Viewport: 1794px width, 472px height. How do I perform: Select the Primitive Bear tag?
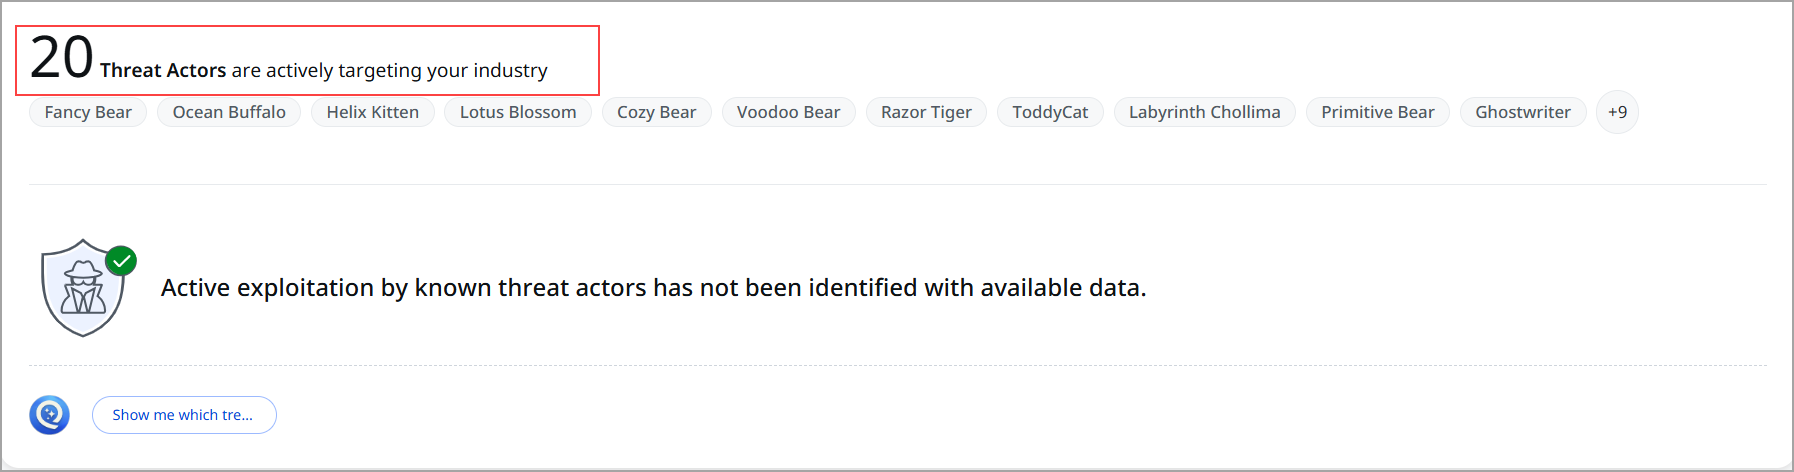(1377, 112)
